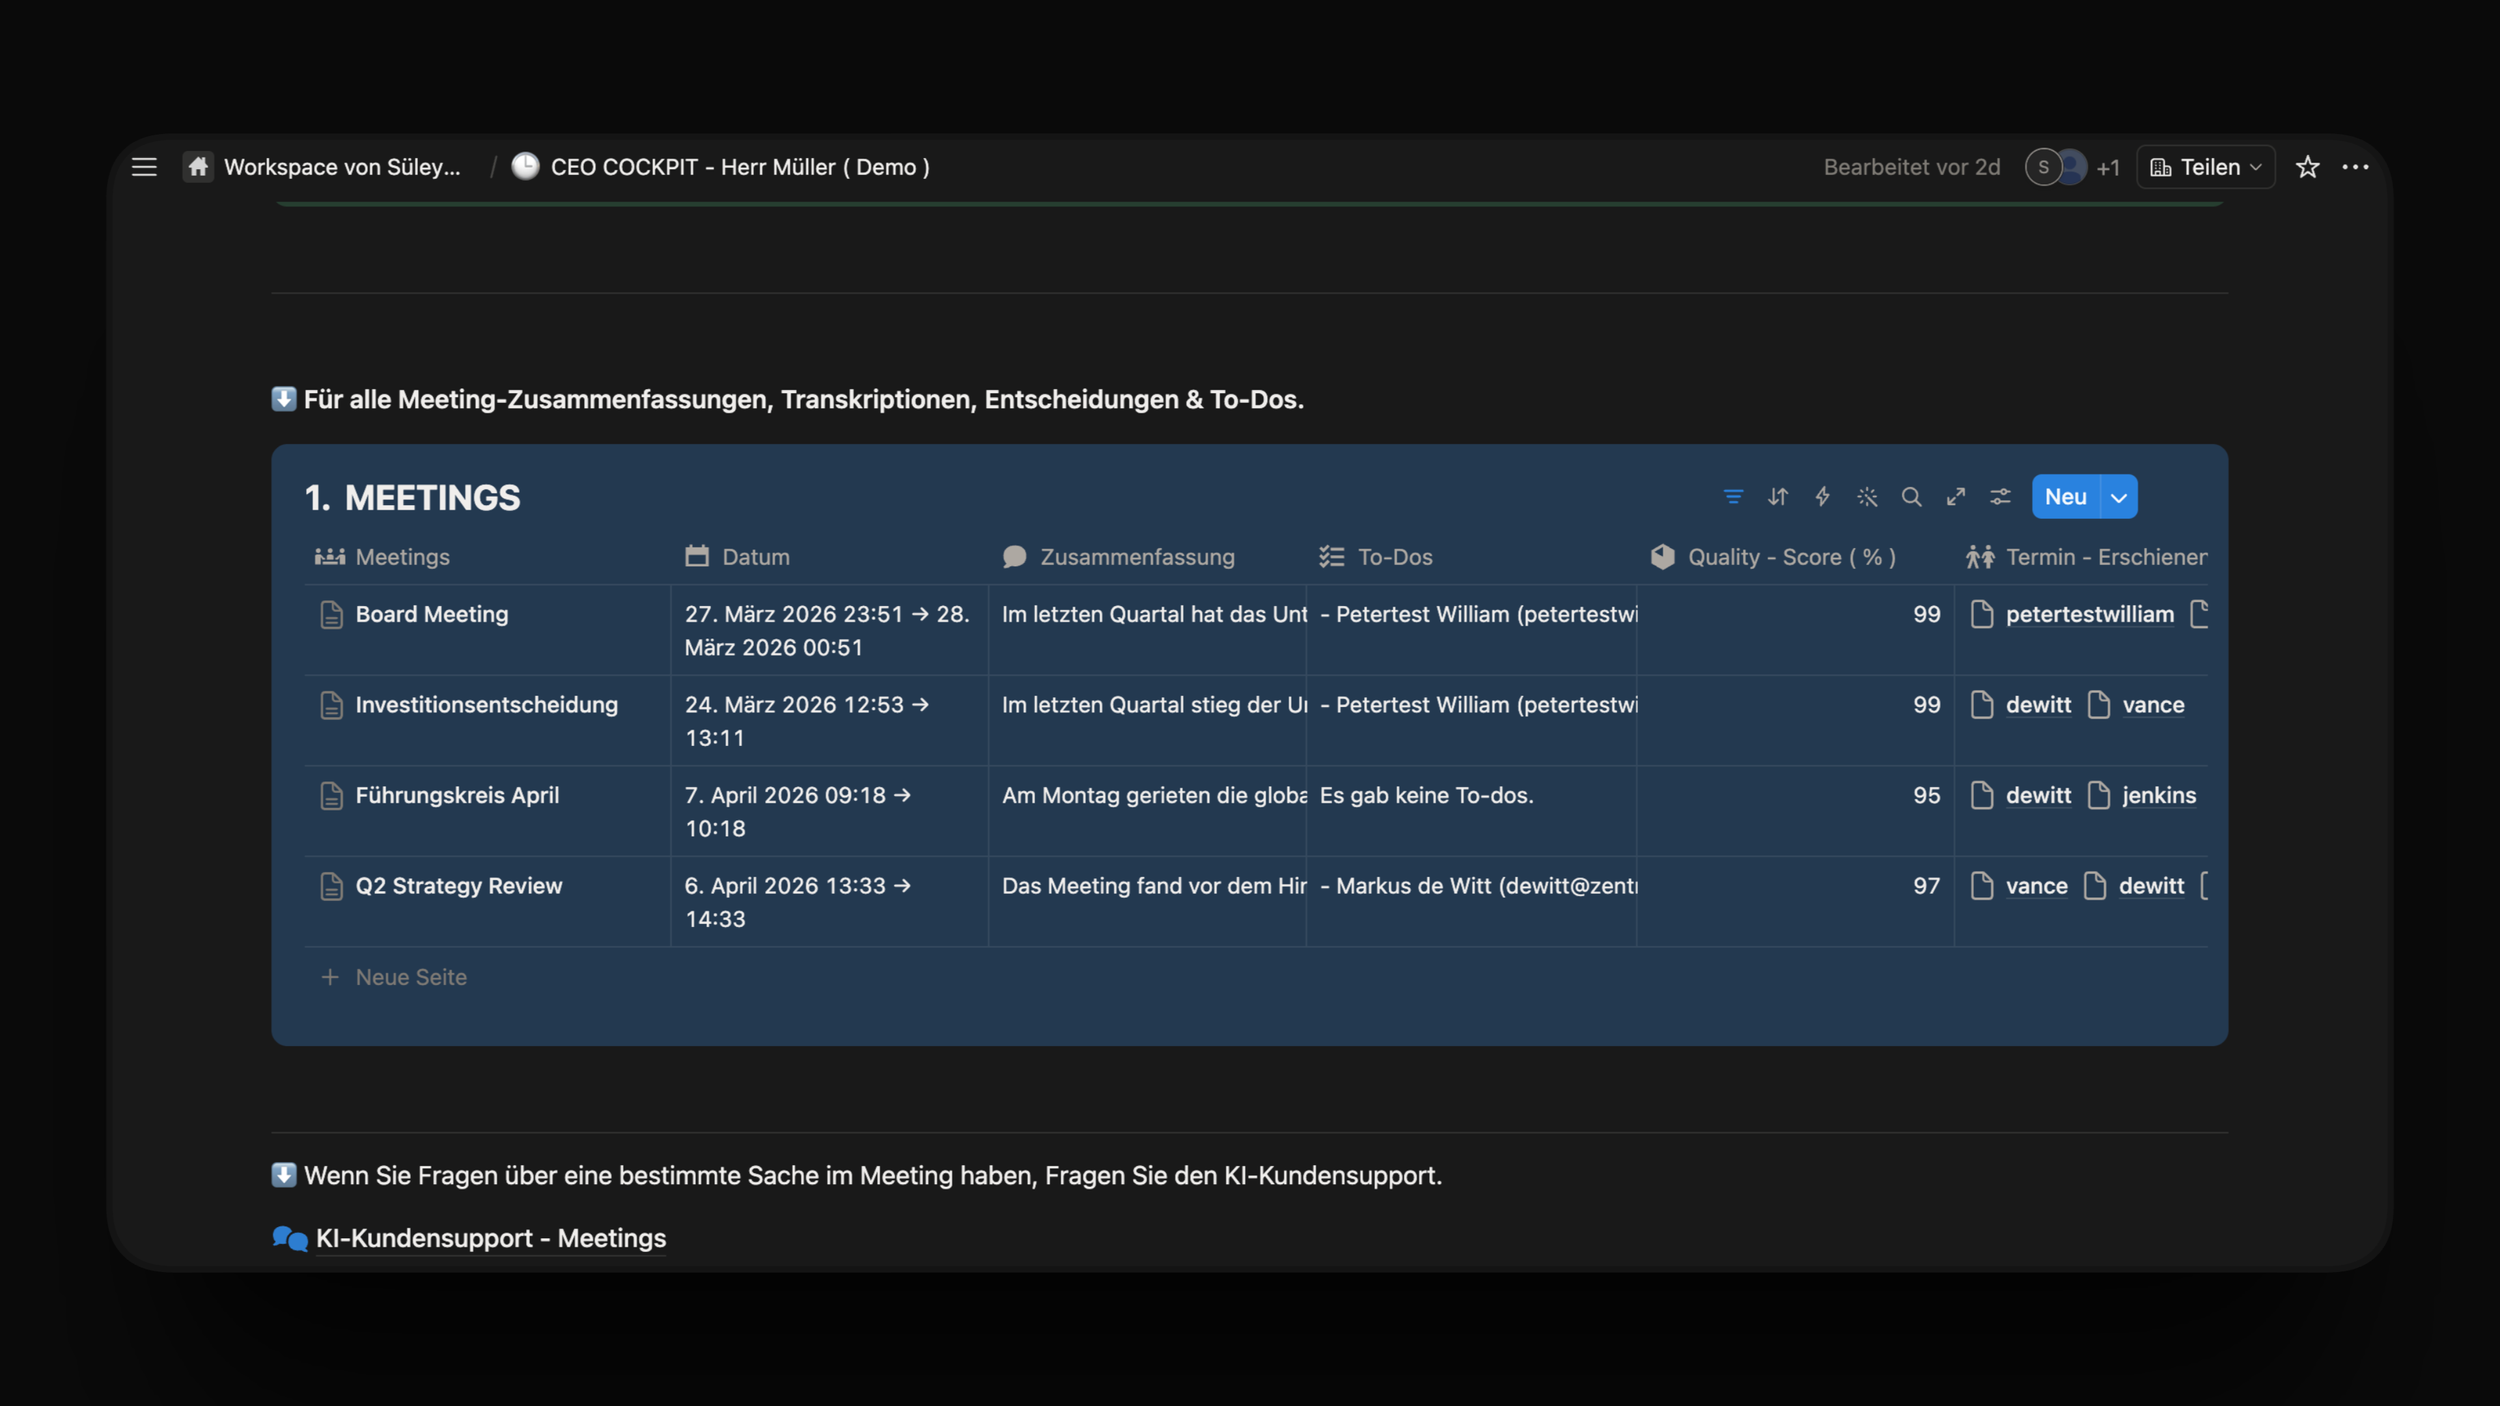Open Meetings database in full page

(x=1956, y=497)
